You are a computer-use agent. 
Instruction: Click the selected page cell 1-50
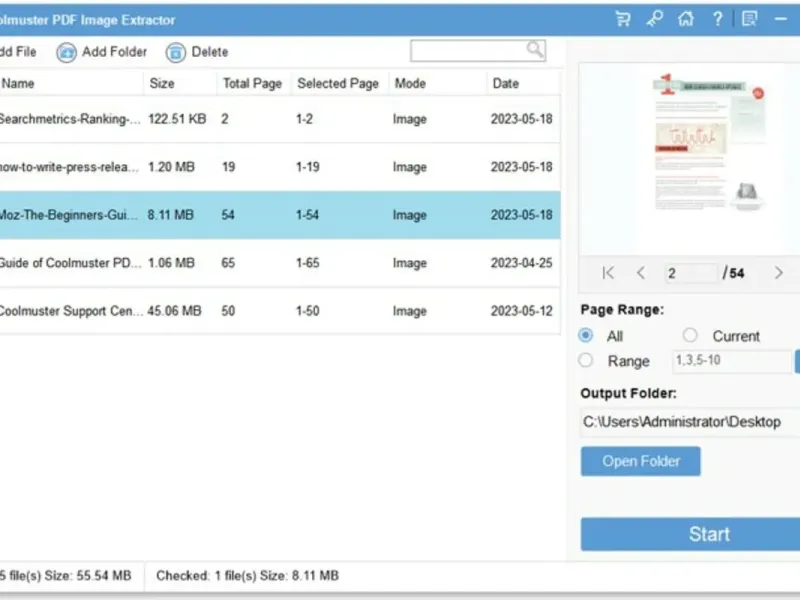pos(308,311)
